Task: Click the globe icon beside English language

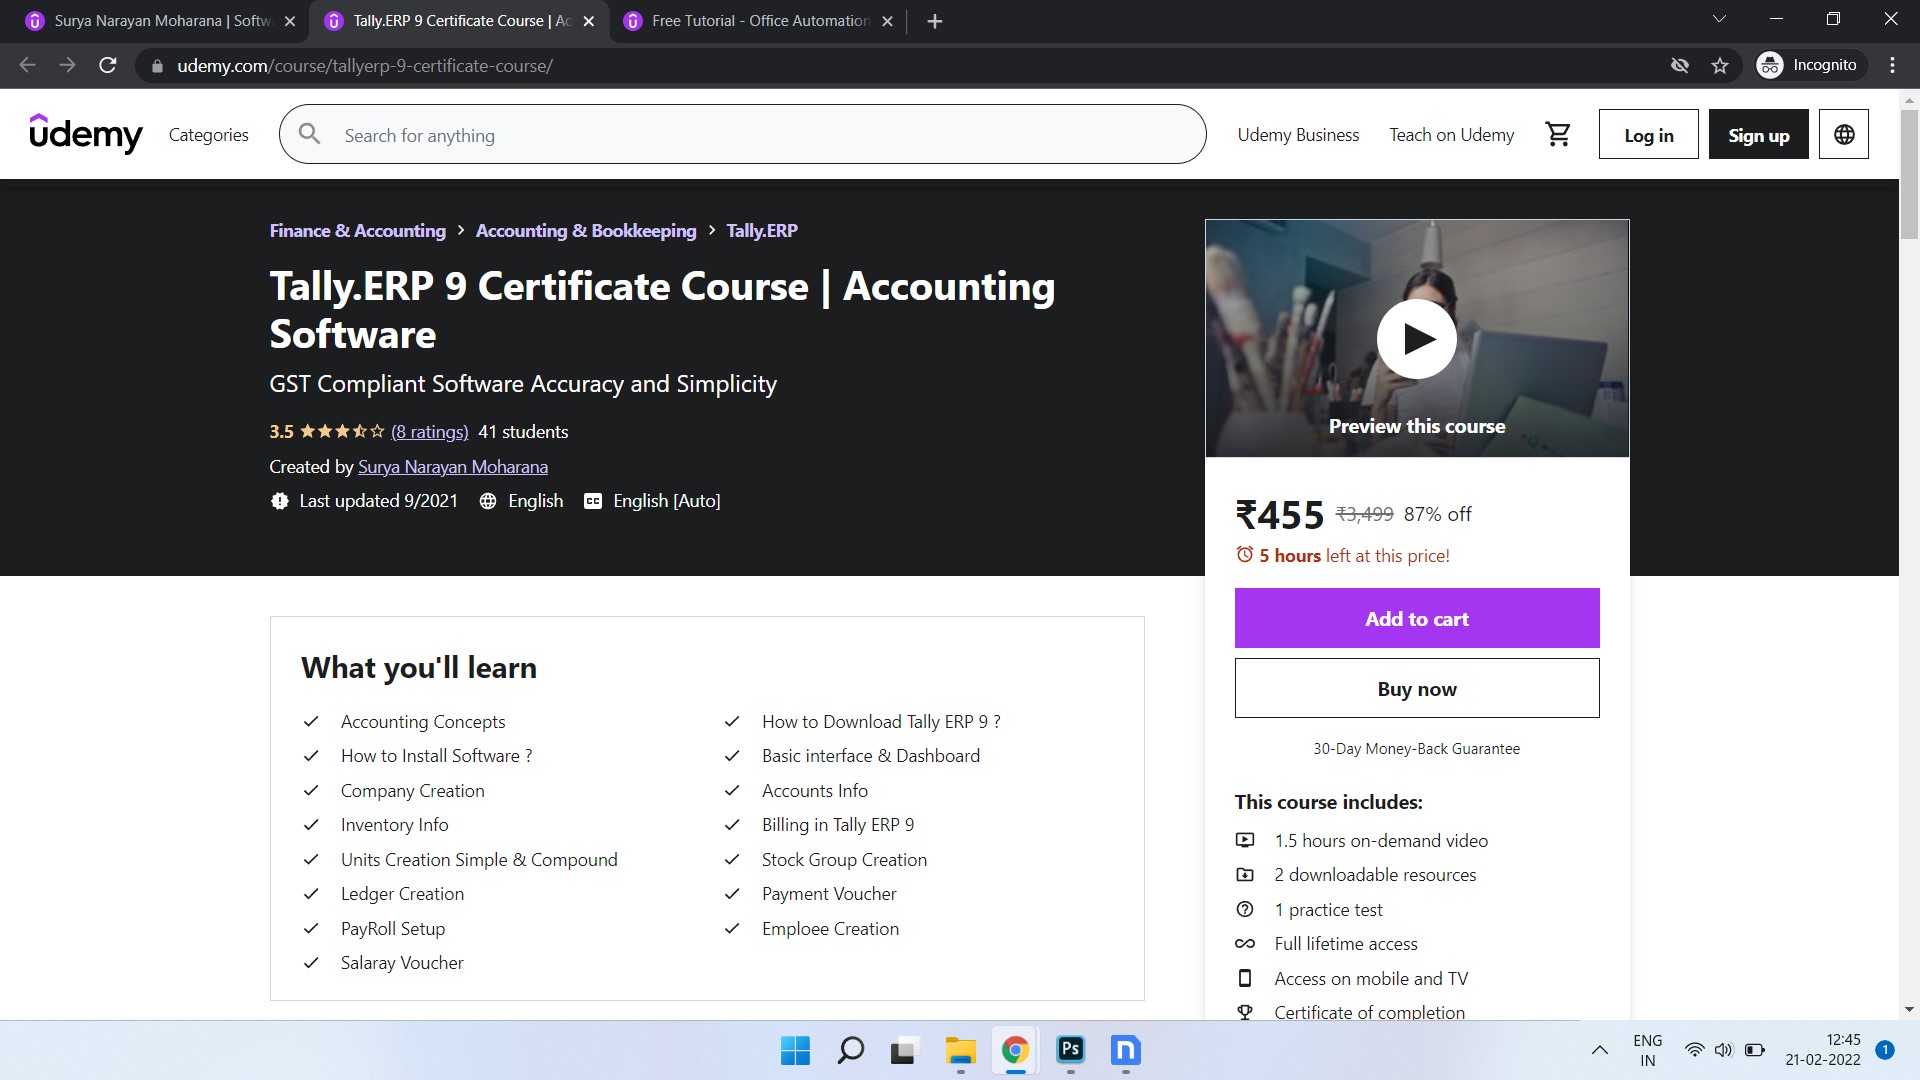Action: pos(488,501)
